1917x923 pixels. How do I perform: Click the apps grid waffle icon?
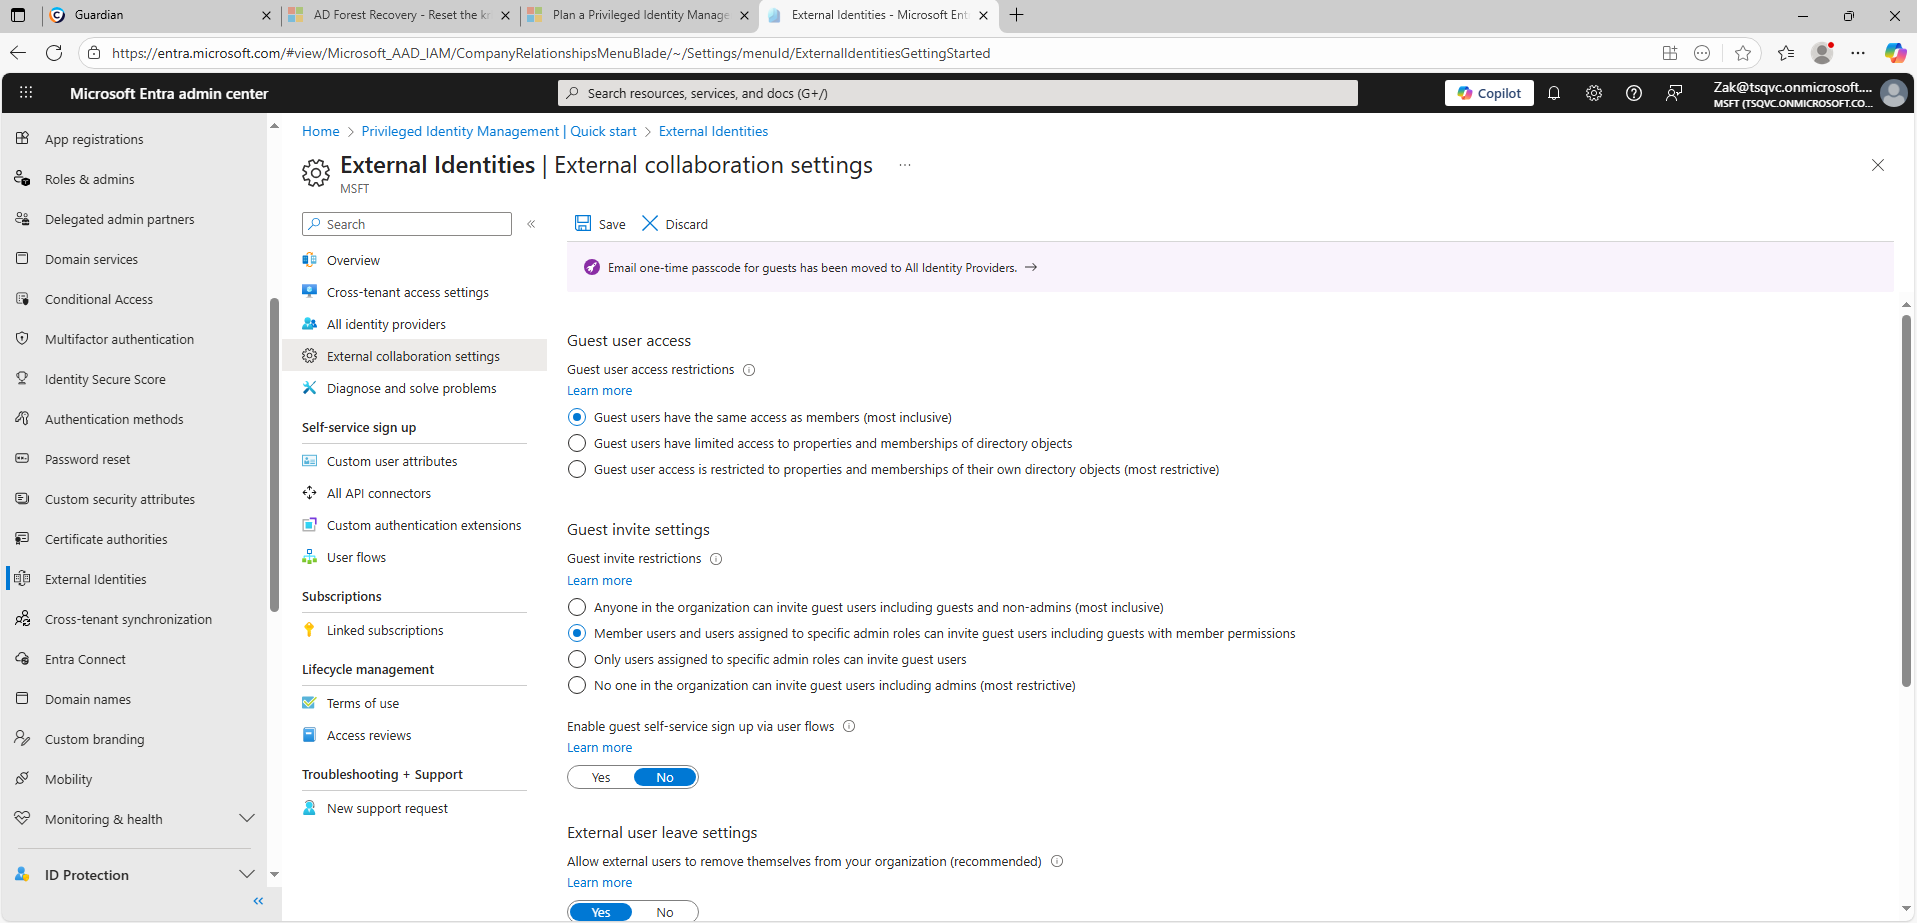[x=26, y=93]
